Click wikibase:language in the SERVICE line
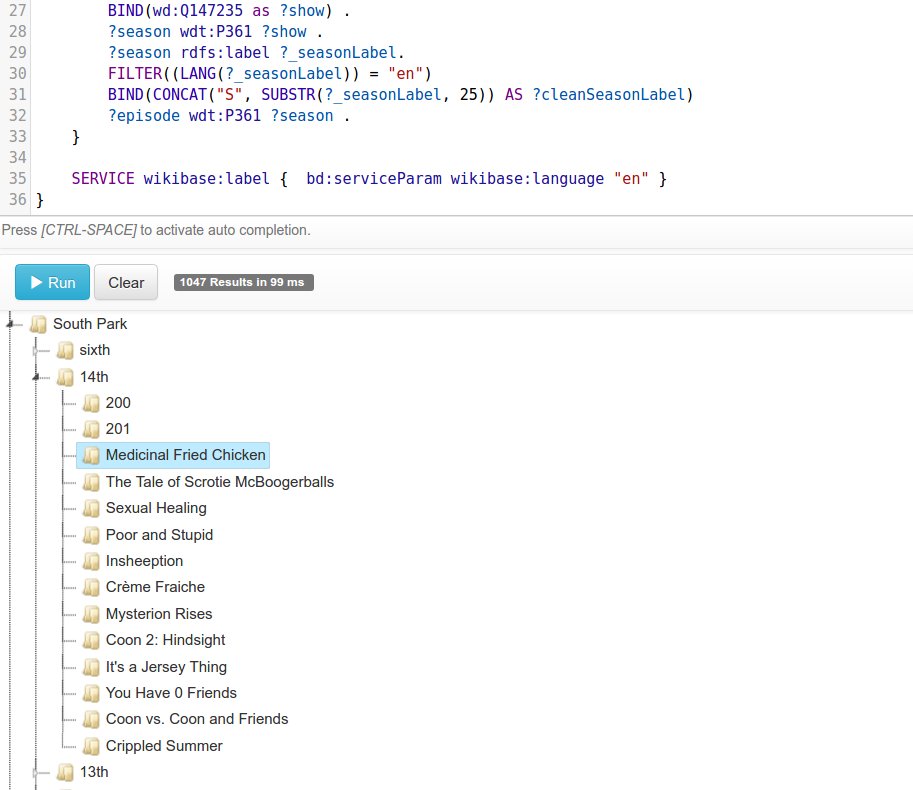The width and height of the screenshot is (913, 790). [528, 178]
